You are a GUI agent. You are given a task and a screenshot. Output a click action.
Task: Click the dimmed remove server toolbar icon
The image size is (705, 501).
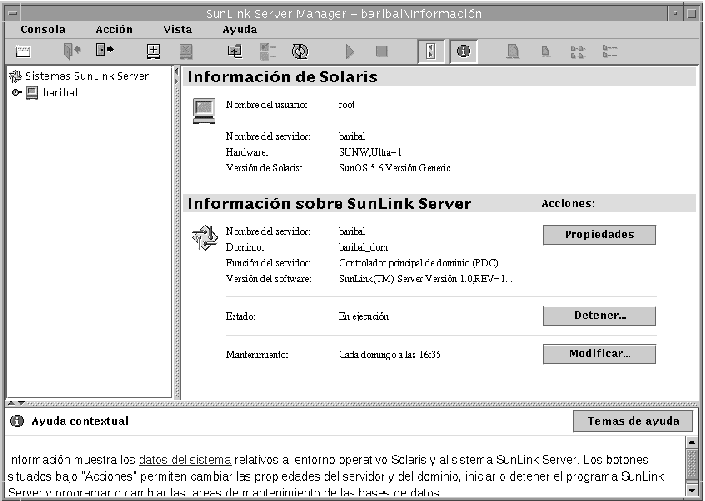(186, 51)
